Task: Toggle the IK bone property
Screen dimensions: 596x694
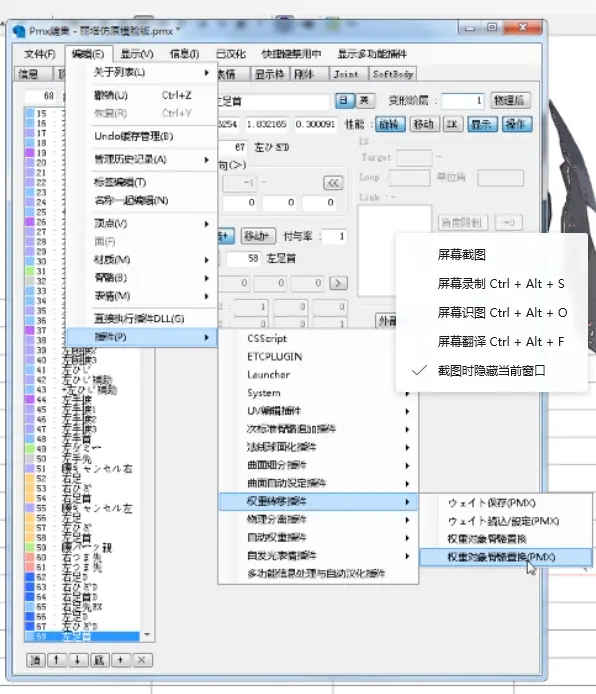Action: tap(453, 124)
